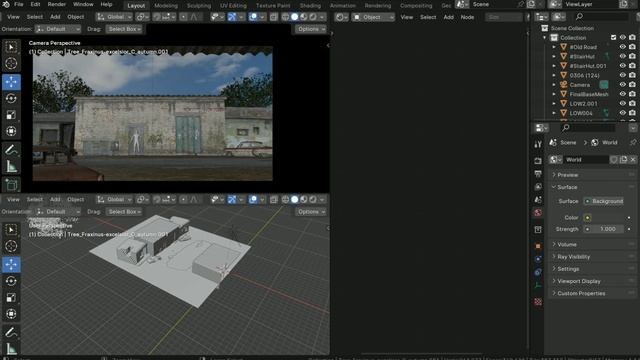Open the Tool properties tab
Image resolution: width=640 pixels, height=360 pixels.
point(538,144)
